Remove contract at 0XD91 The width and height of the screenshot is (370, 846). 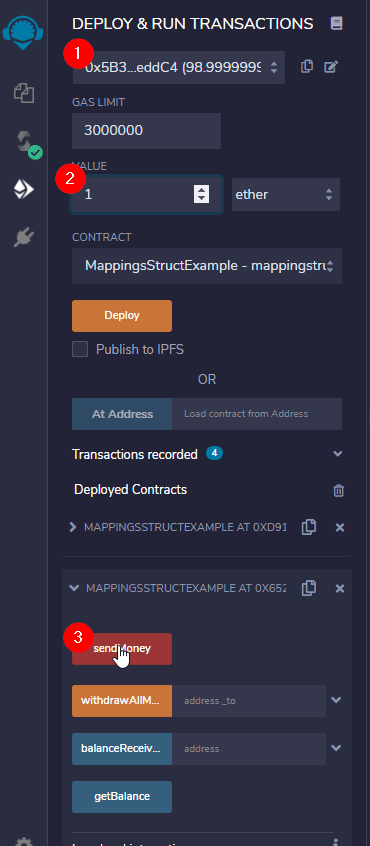click(x=340, y=528)
